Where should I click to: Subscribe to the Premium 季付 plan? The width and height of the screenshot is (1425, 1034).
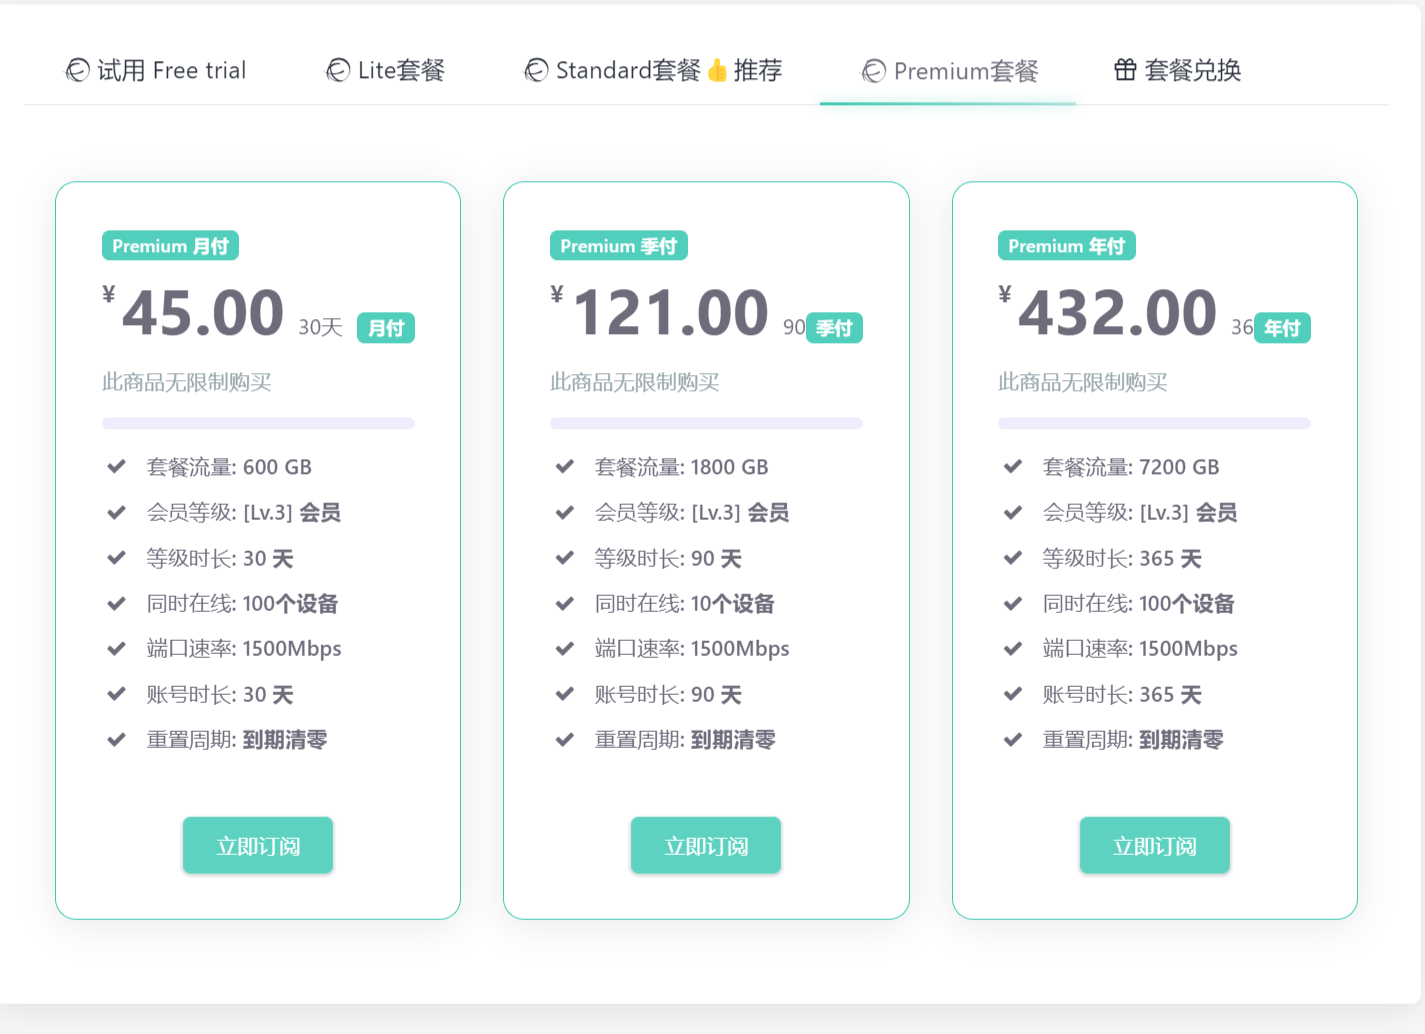click(706, 846)
